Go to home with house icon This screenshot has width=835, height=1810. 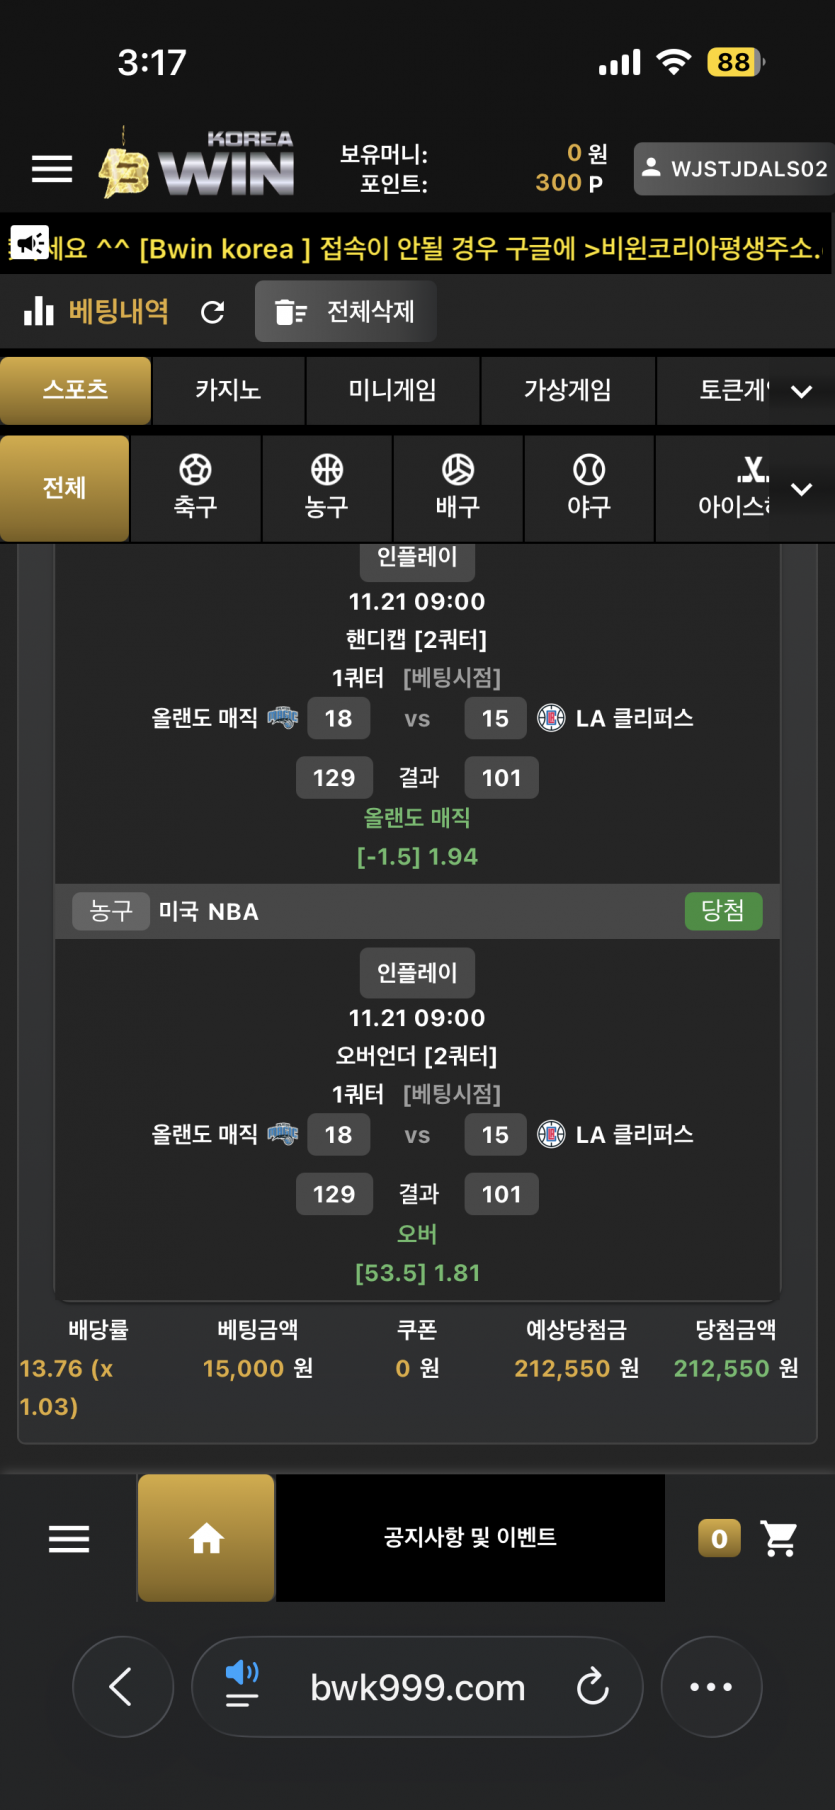[x=206, y=1538]
